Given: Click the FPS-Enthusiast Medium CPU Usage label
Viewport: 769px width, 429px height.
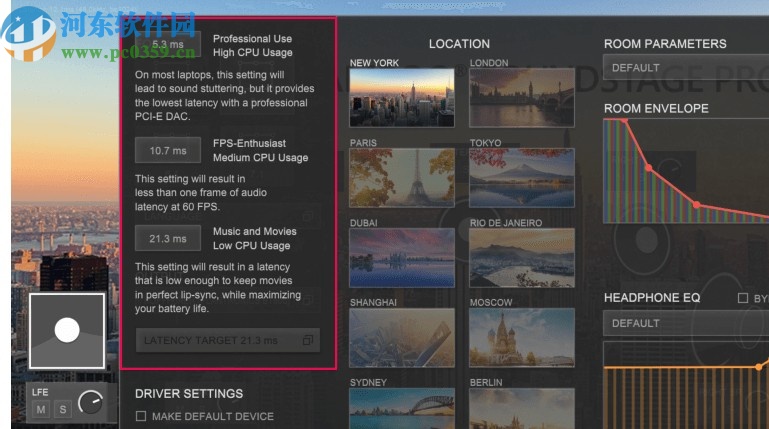Looking at the screenshot, I should click(260, 151).
